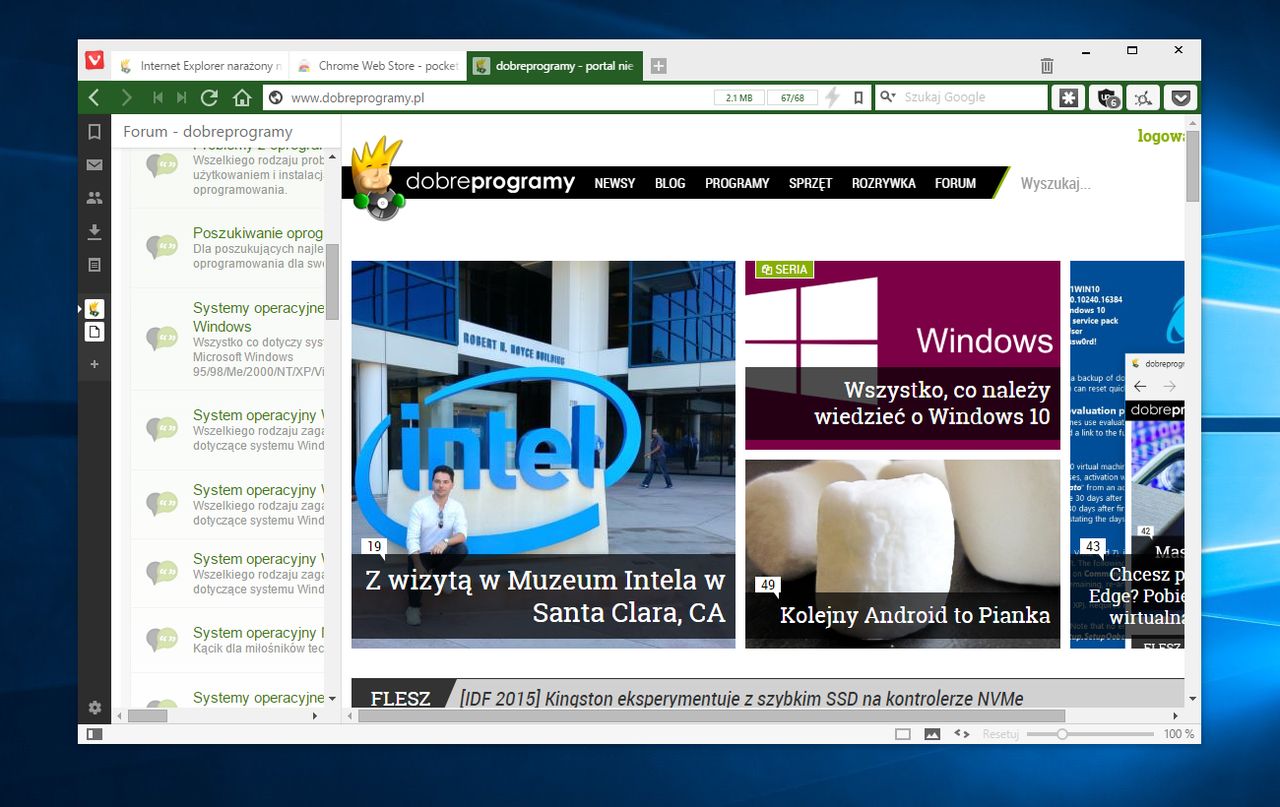
Task: Select the dobreprogramy web panel icon
Action: coord(94,309)
